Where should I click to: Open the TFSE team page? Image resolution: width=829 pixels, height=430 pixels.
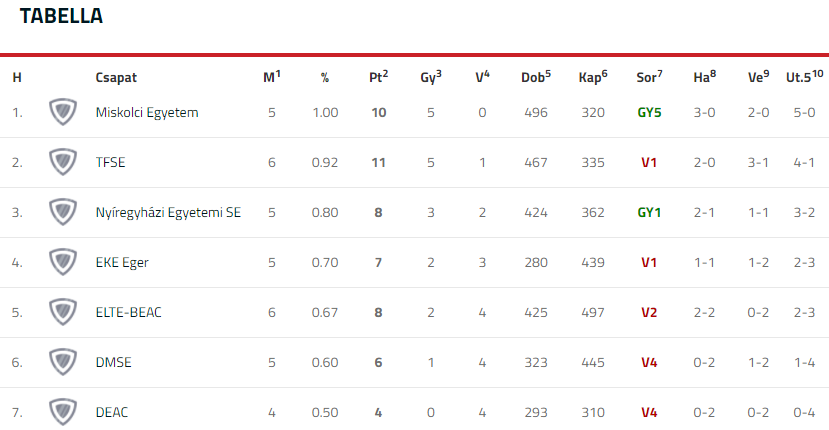pyautogui.click(x=110, y=162)
